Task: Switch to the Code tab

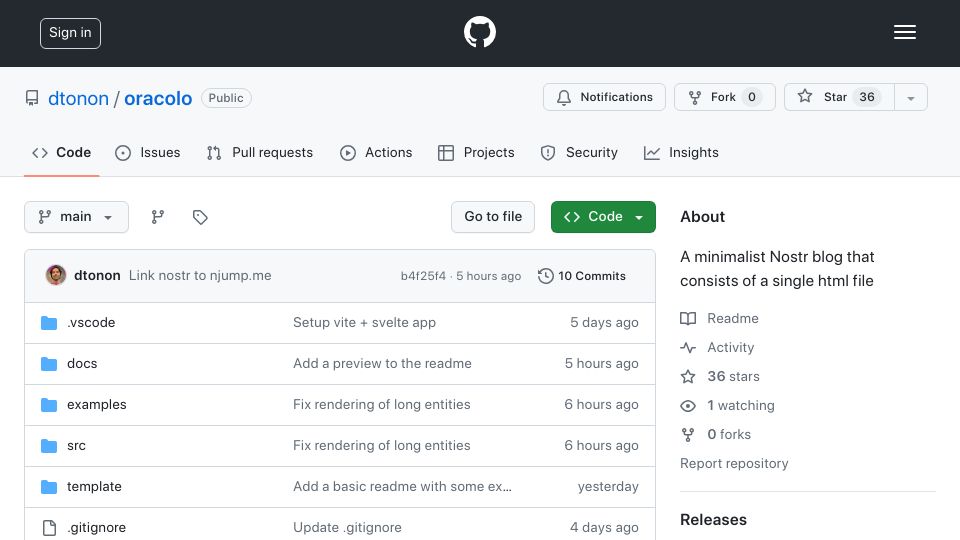Action: click(x=61, y=152)
